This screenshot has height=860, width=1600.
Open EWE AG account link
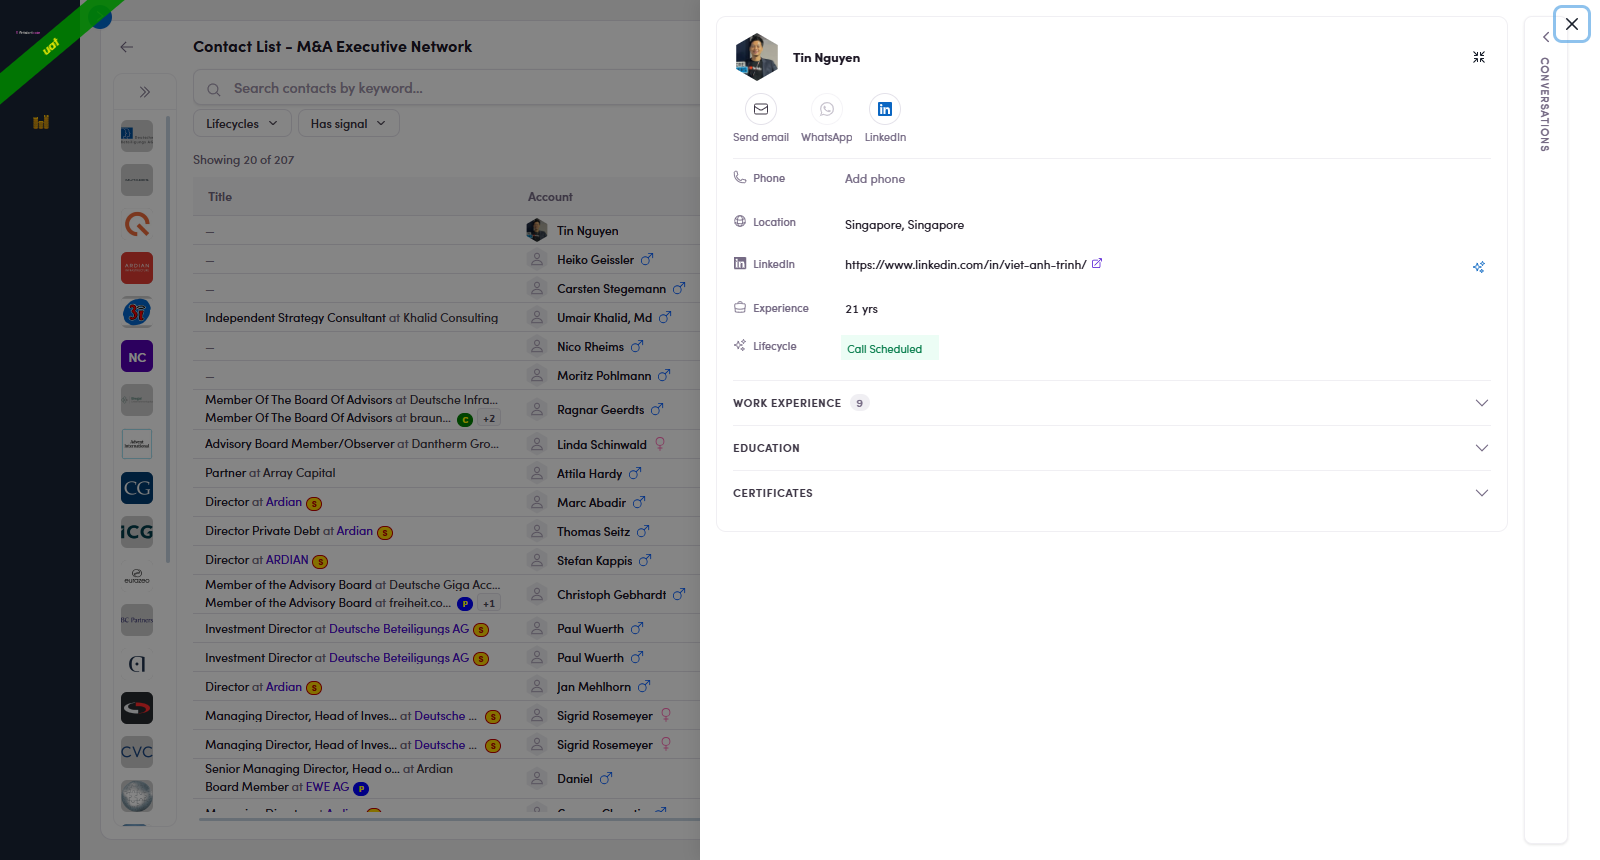[327, 787]
